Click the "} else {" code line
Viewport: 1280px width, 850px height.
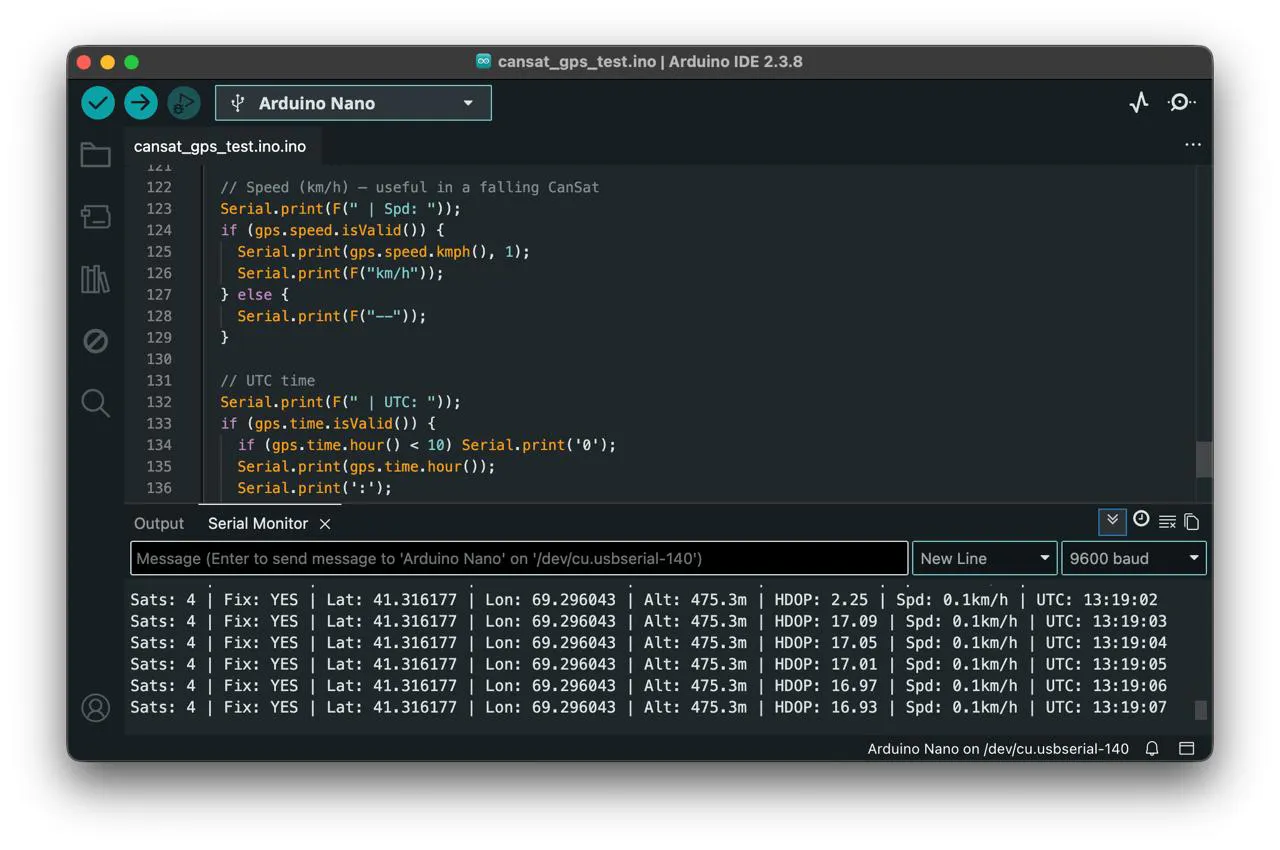[x=255, y=294]
